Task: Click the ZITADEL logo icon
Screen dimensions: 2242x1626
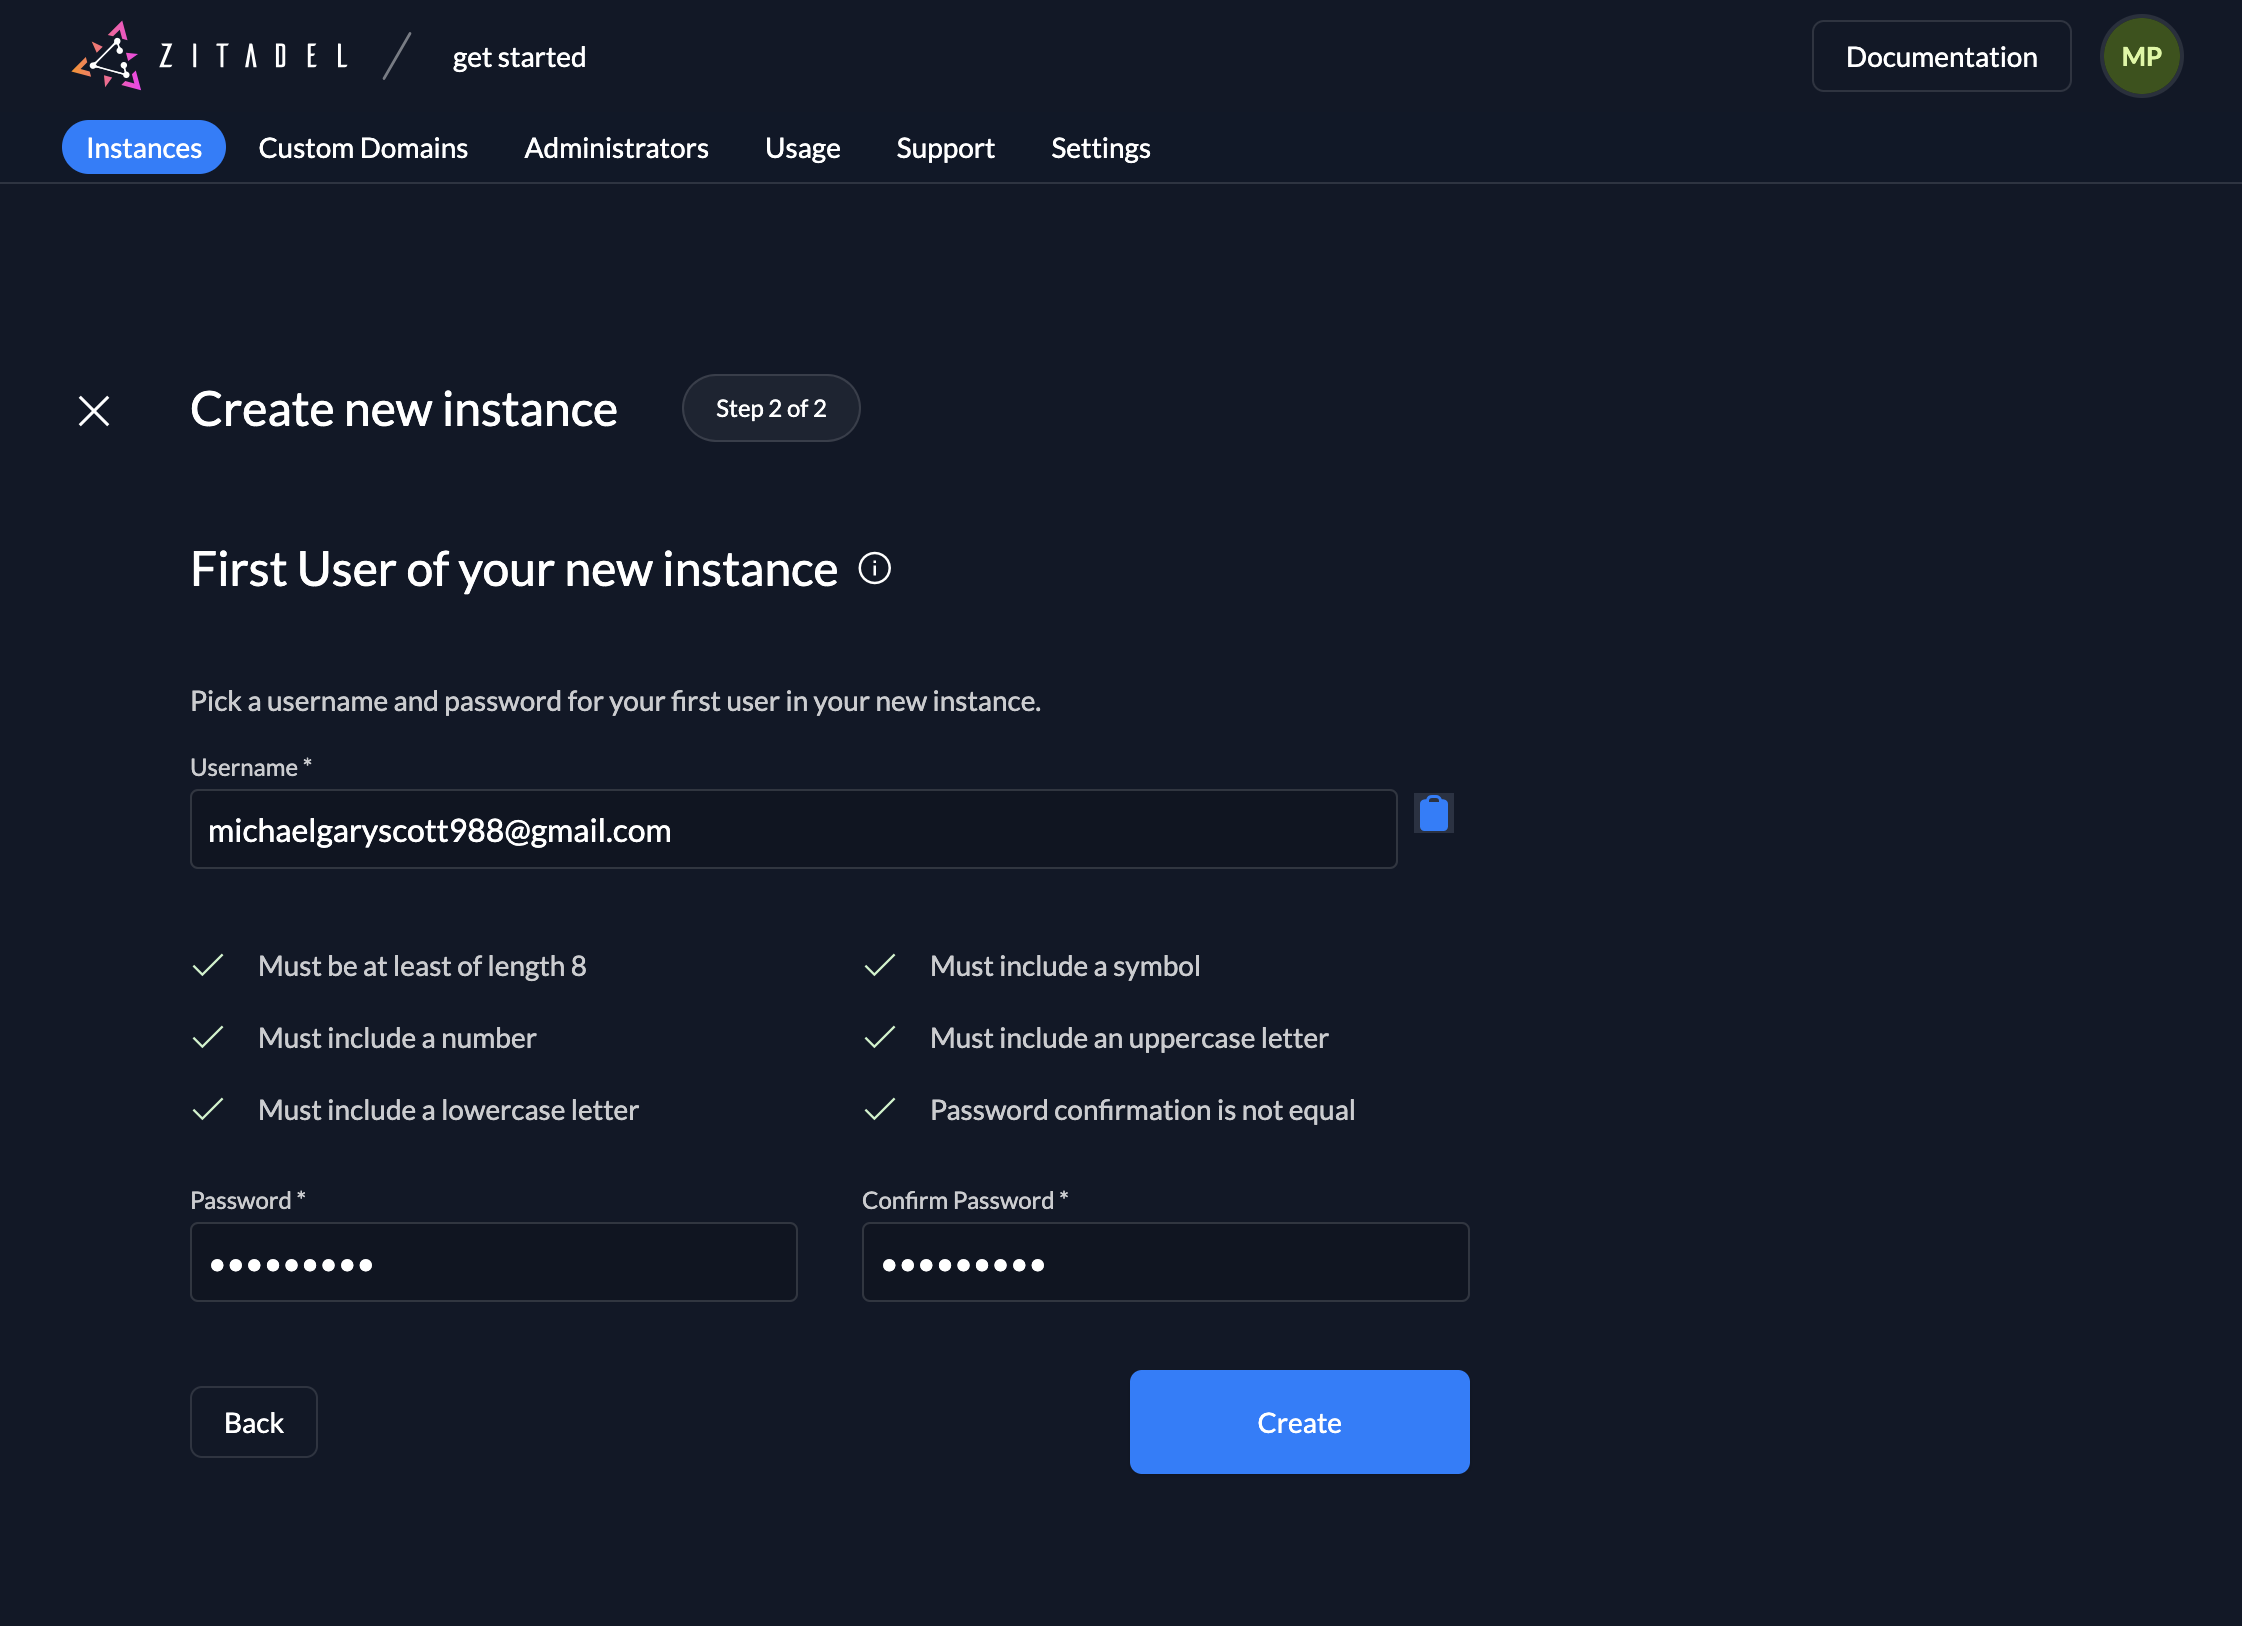Action: [108, 56]
